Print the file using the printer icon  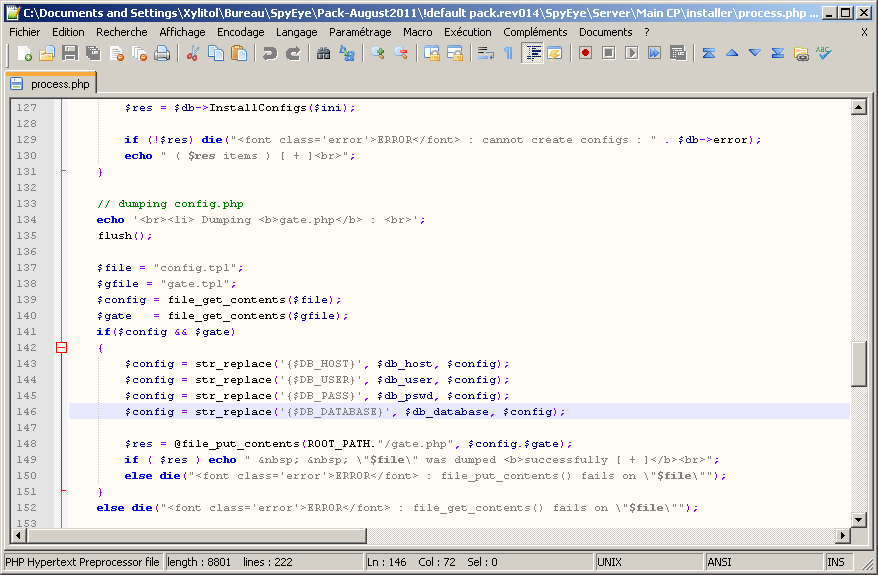pos(162,54)
